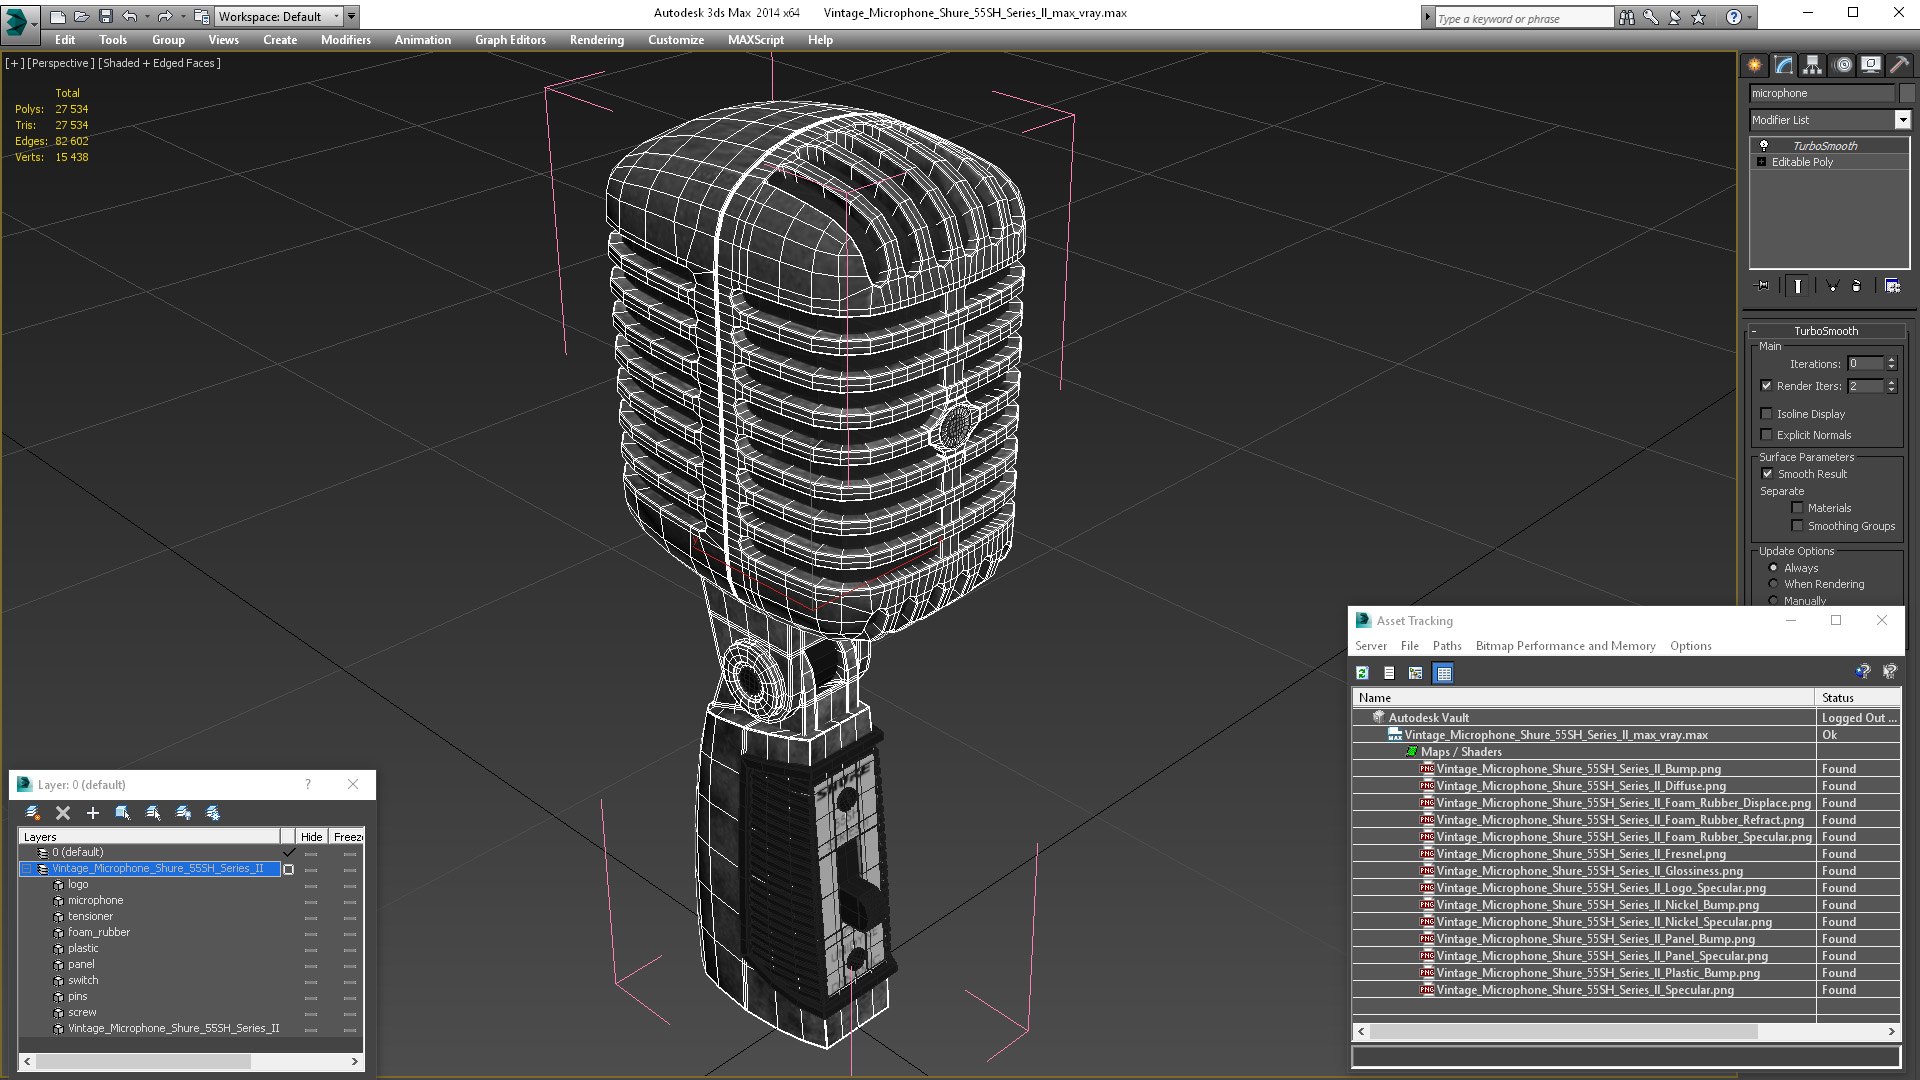Delete layer using the X icon
1920x1080 pixels.
pos(63,813)
